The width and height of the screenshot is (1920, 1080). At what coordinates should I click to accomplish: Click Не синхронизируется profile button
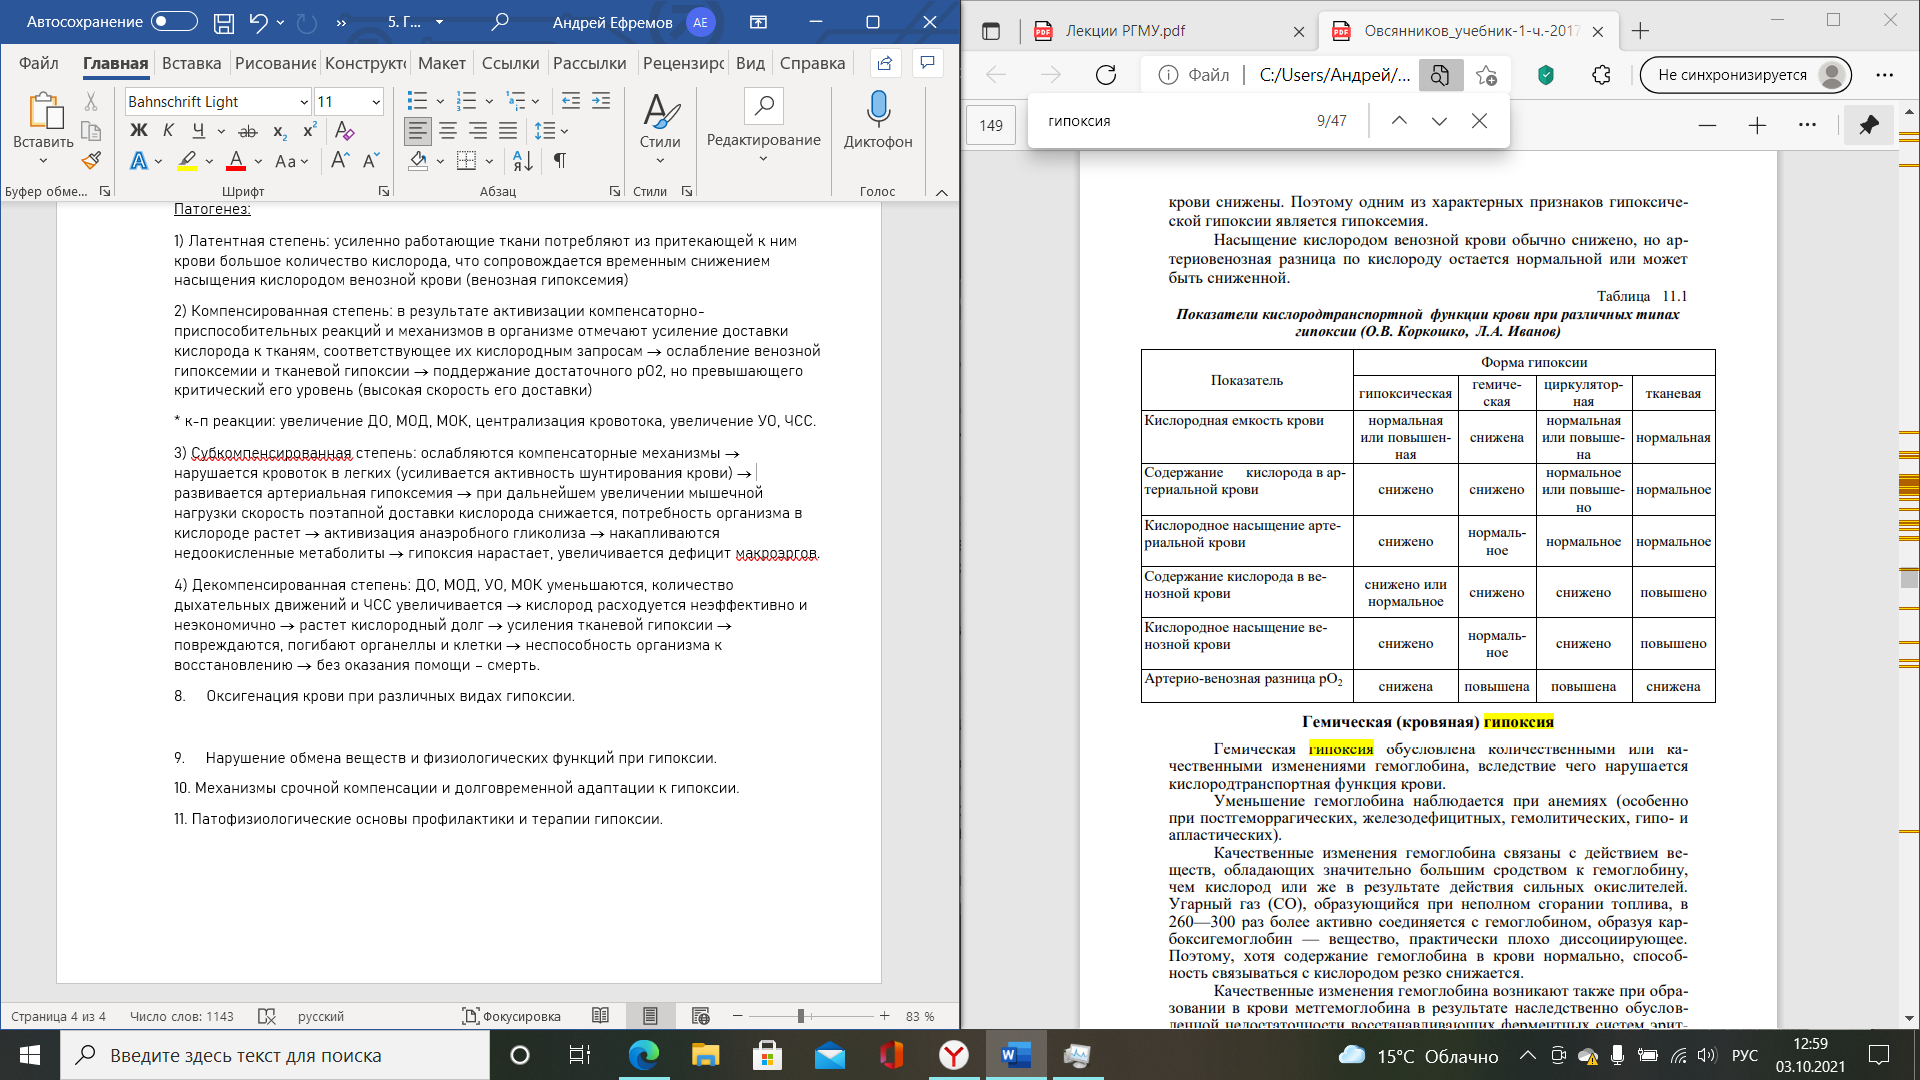1746,75
